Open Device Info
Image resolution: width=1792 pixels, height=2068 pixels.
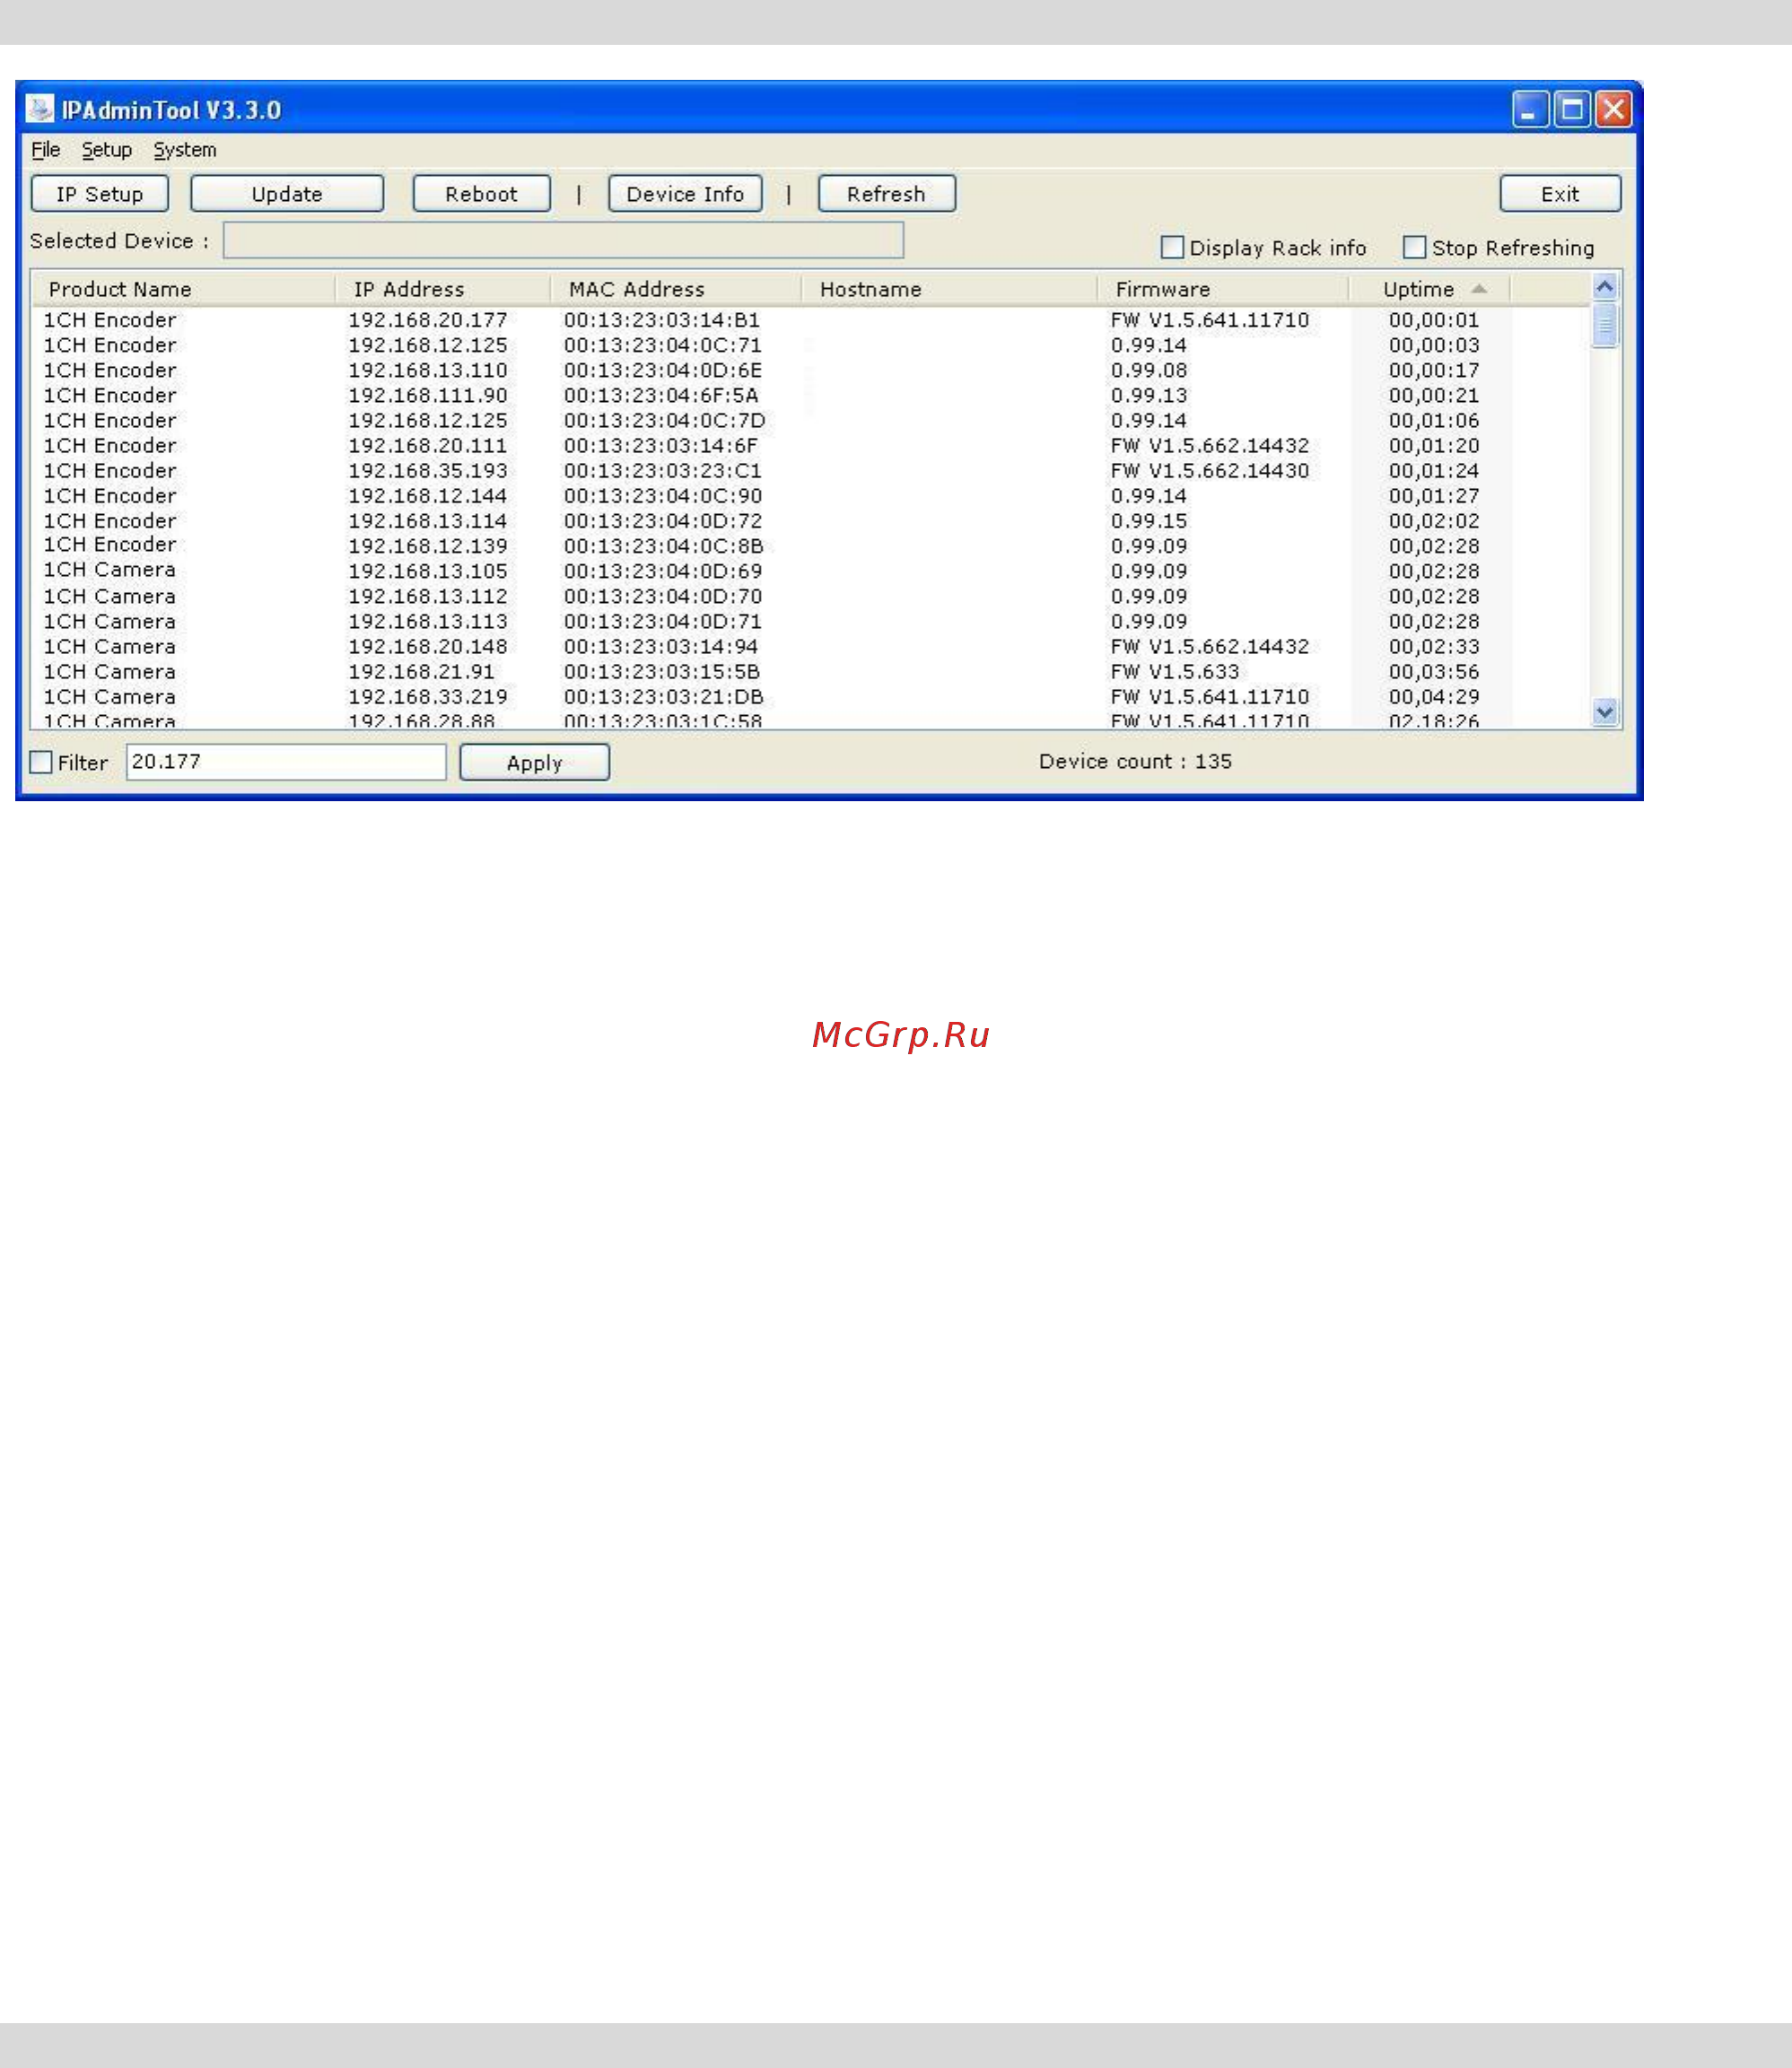685,194
